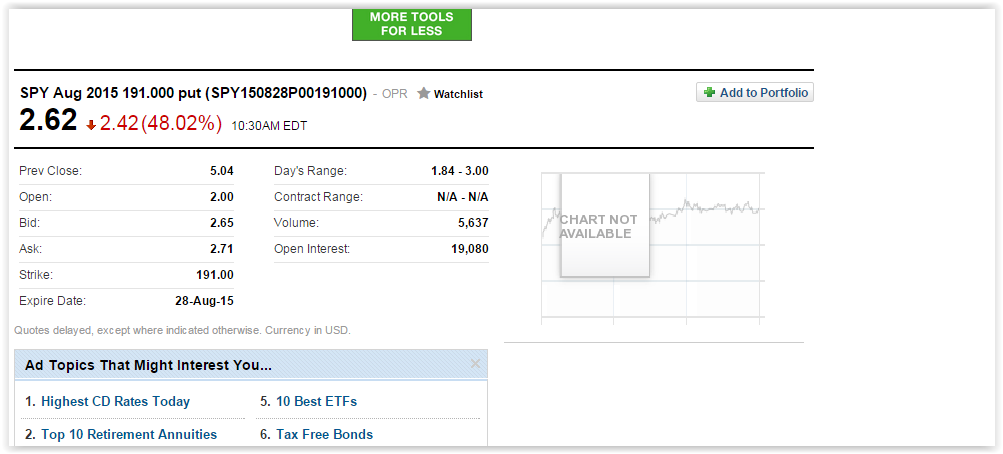Click the Day's Range value 1.84 - 3.00
Viewport: 1003px width, 454px height.
coord(460,171)
